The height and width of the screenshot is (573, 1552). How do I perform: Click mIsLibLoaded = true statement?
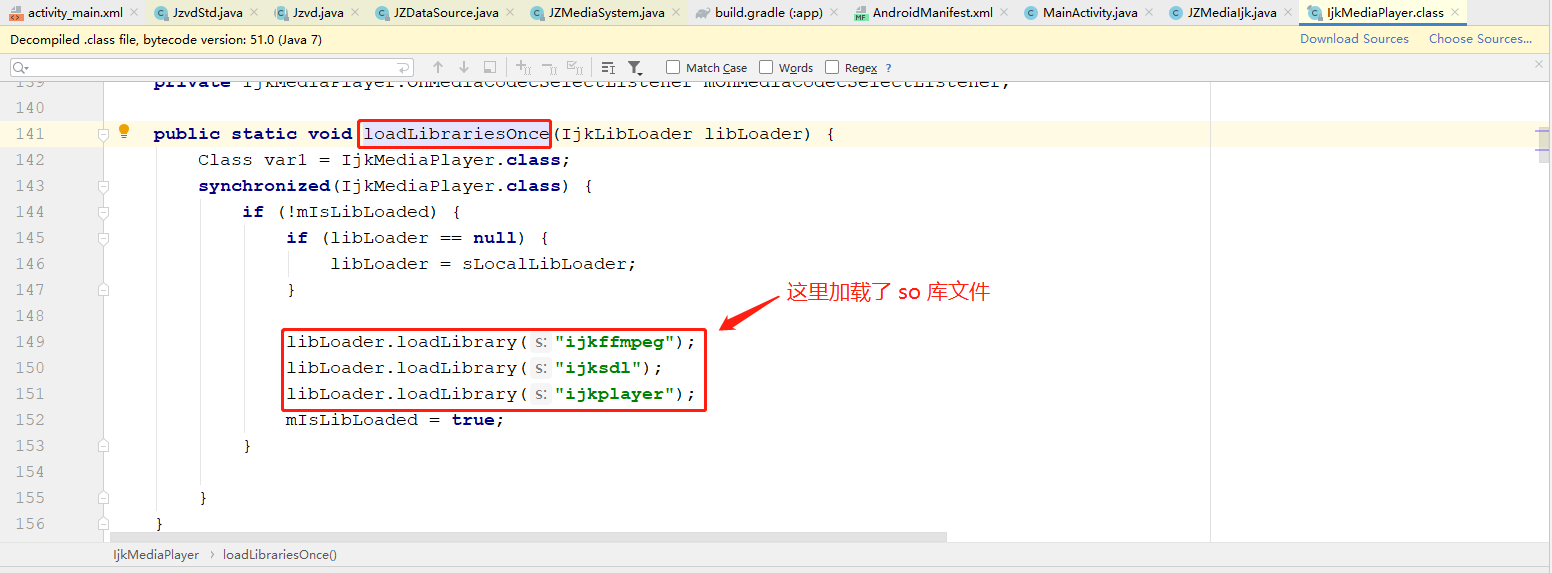[x=394, y=420]
